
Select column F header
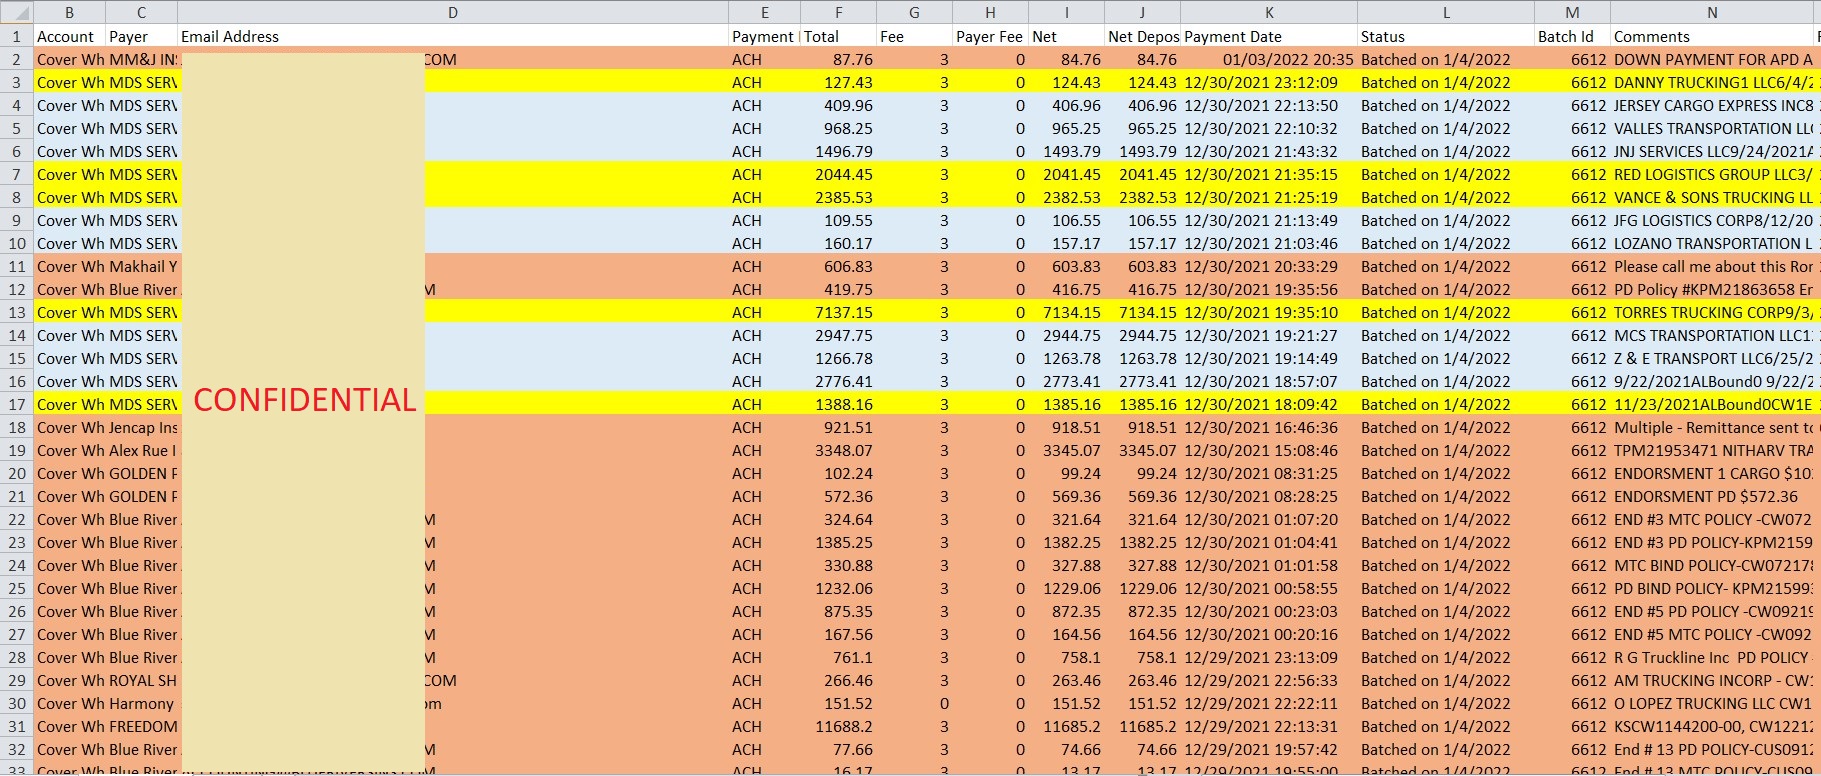(838, 12)
